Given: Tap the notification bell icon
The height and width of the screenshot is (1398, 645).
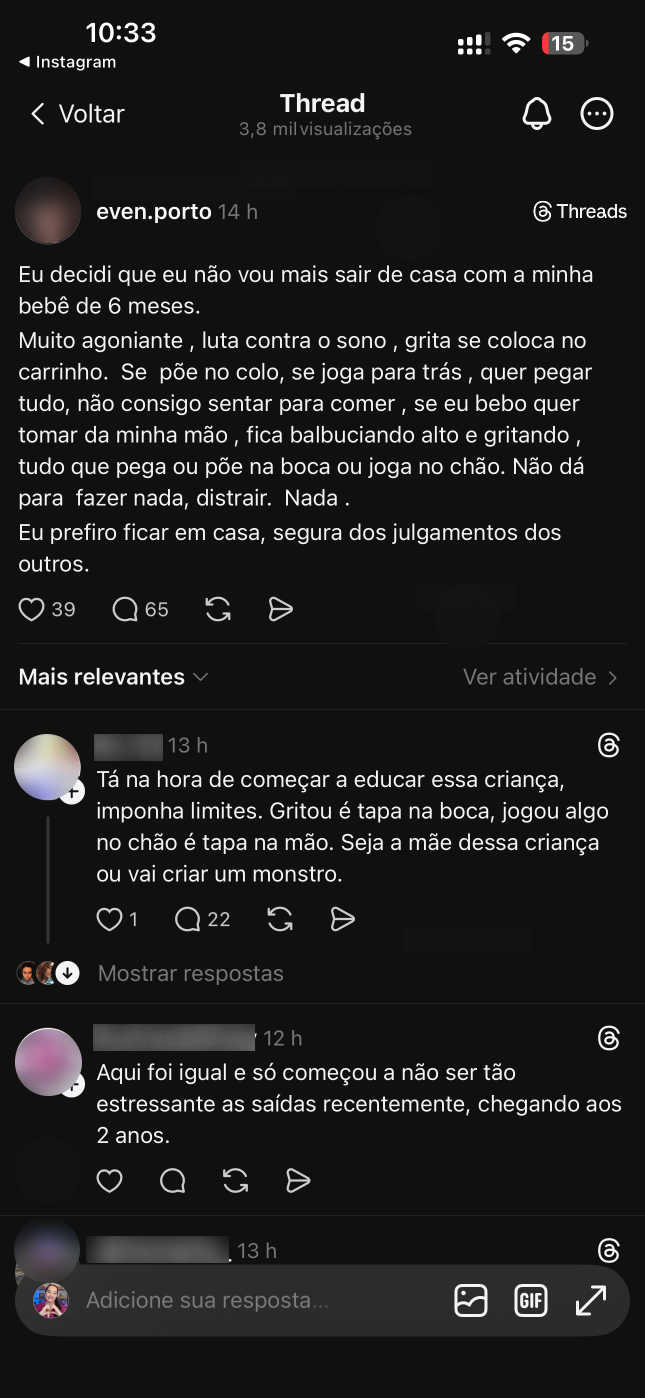Looking at the screenshot, I should (x=537, y=114).
